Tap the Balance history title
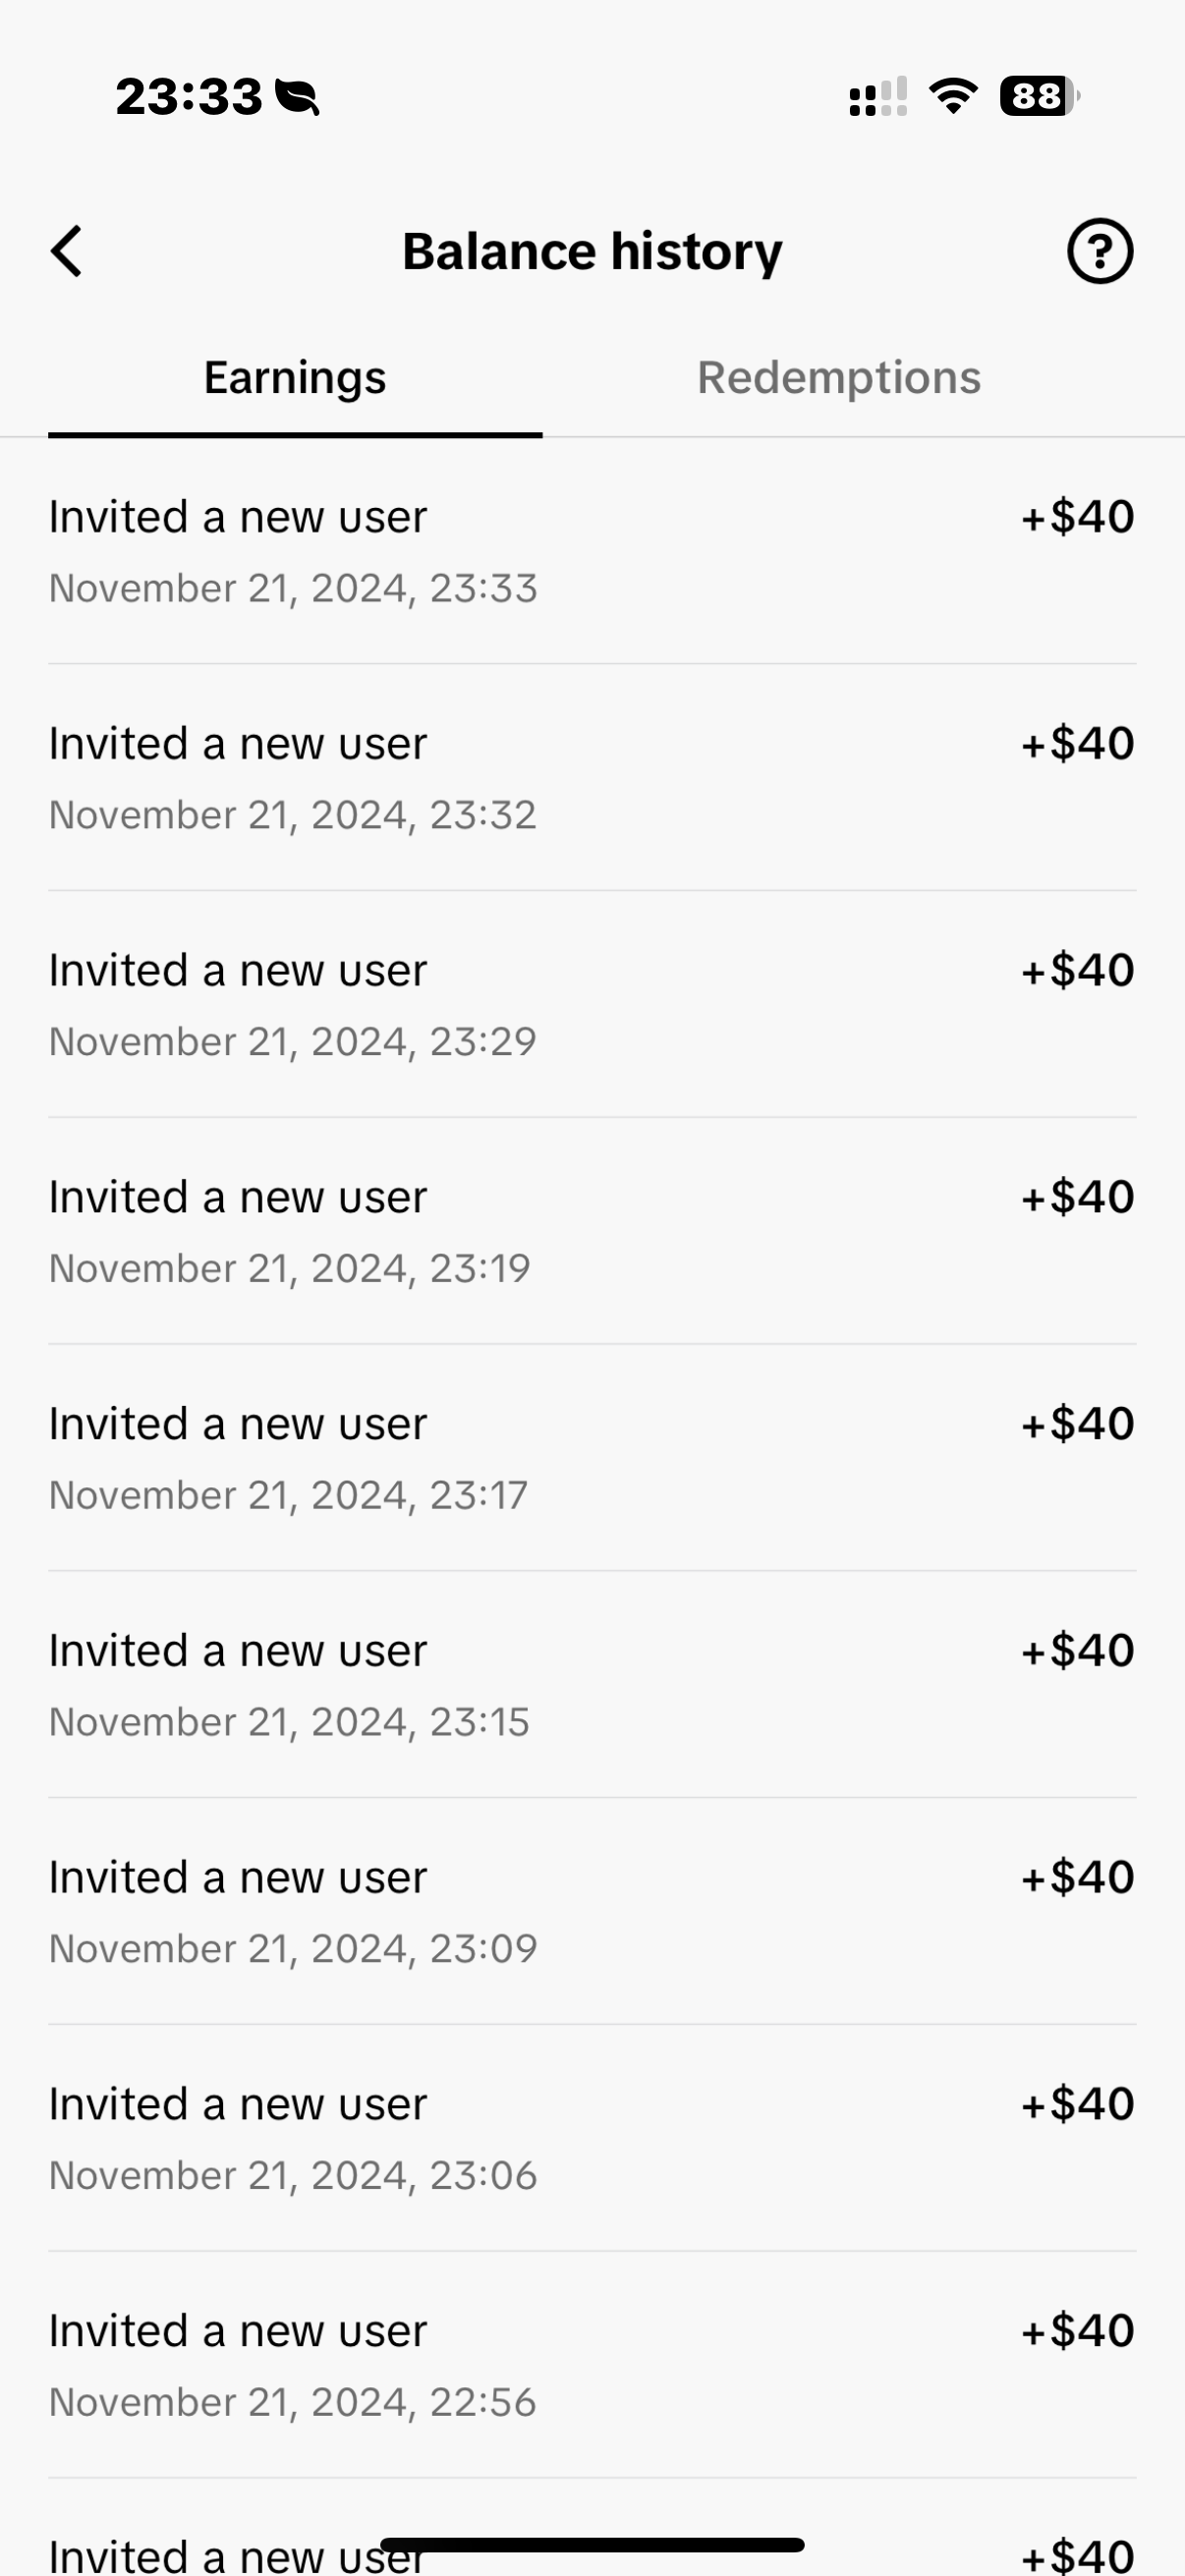 592,251
